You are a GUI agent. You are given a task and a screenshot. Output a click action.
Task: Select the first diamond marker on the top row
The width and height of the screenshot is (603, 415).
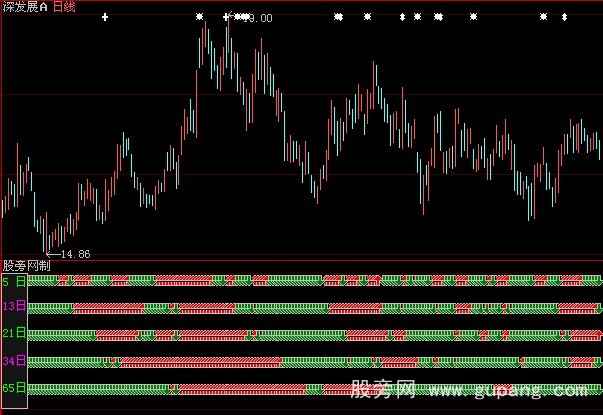click(x=403, y=17)
